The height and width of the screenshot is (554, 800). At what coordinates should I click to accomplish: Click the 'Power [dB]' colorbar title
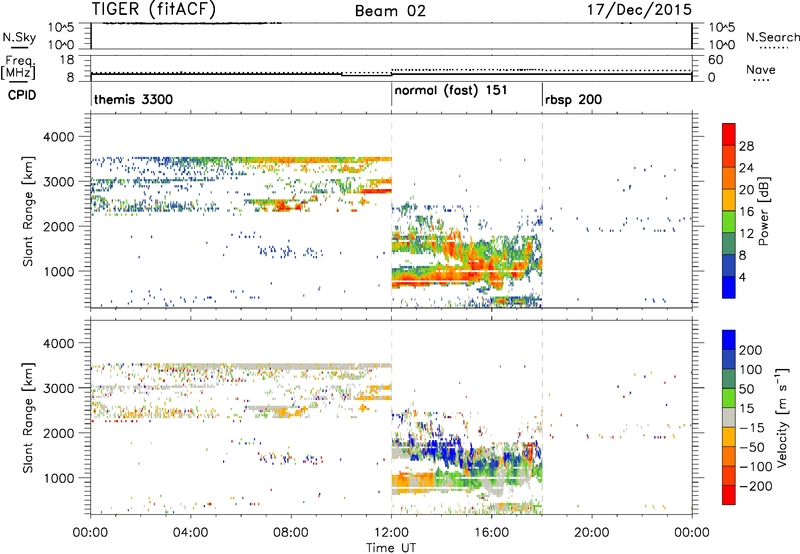[x=764, y=211]
